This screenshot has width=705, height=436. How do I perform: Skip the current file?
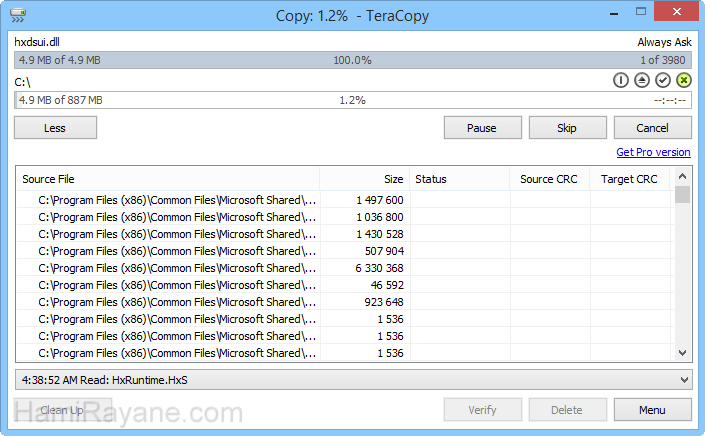click(567, 128)
